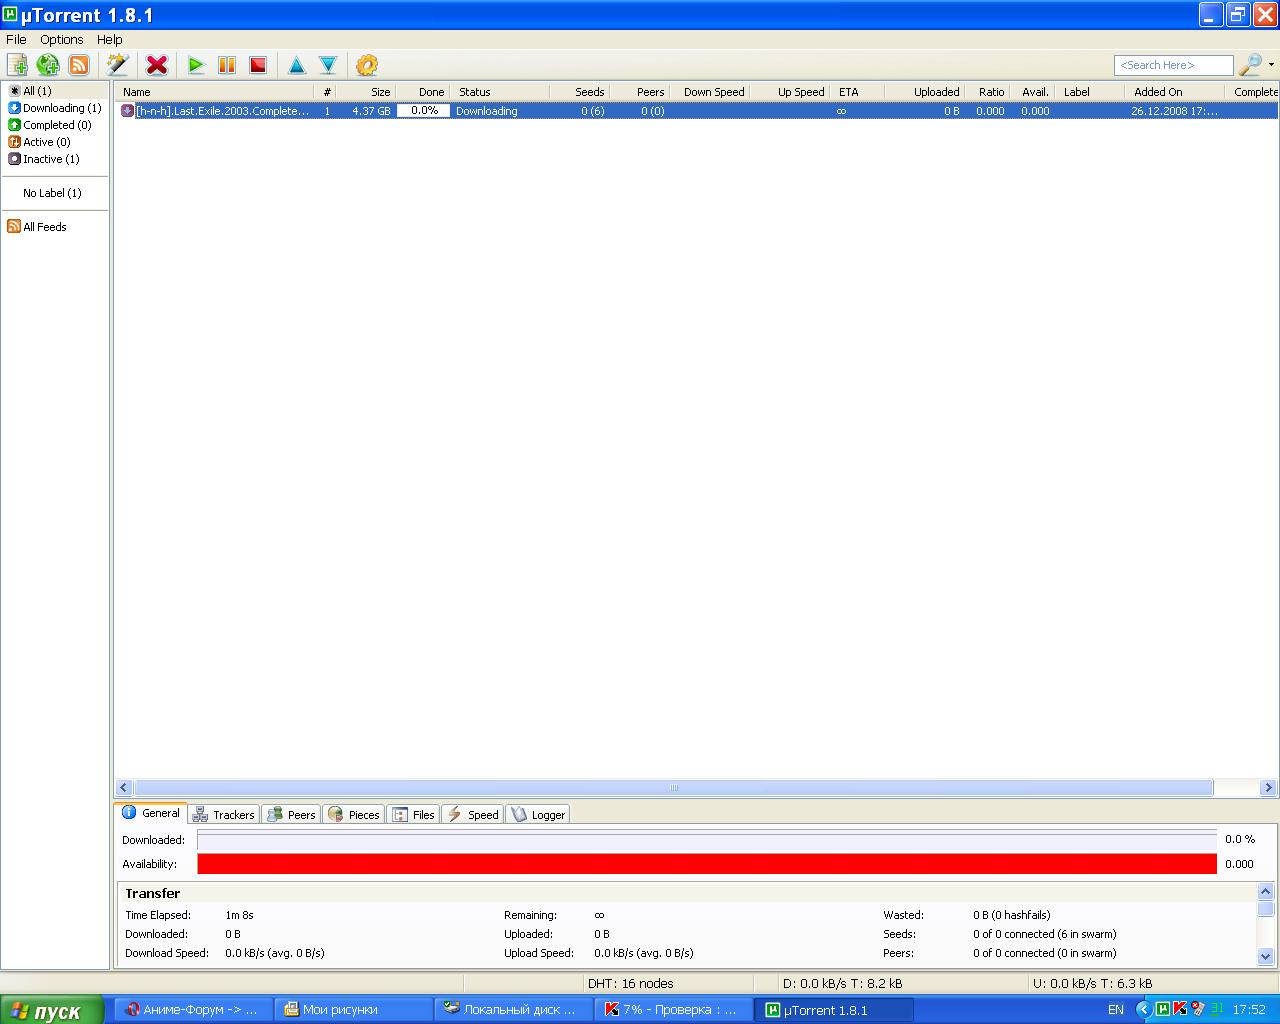Switch to the Files tab
This screenshot has height=1024, width=1280.
pos(414,815)
